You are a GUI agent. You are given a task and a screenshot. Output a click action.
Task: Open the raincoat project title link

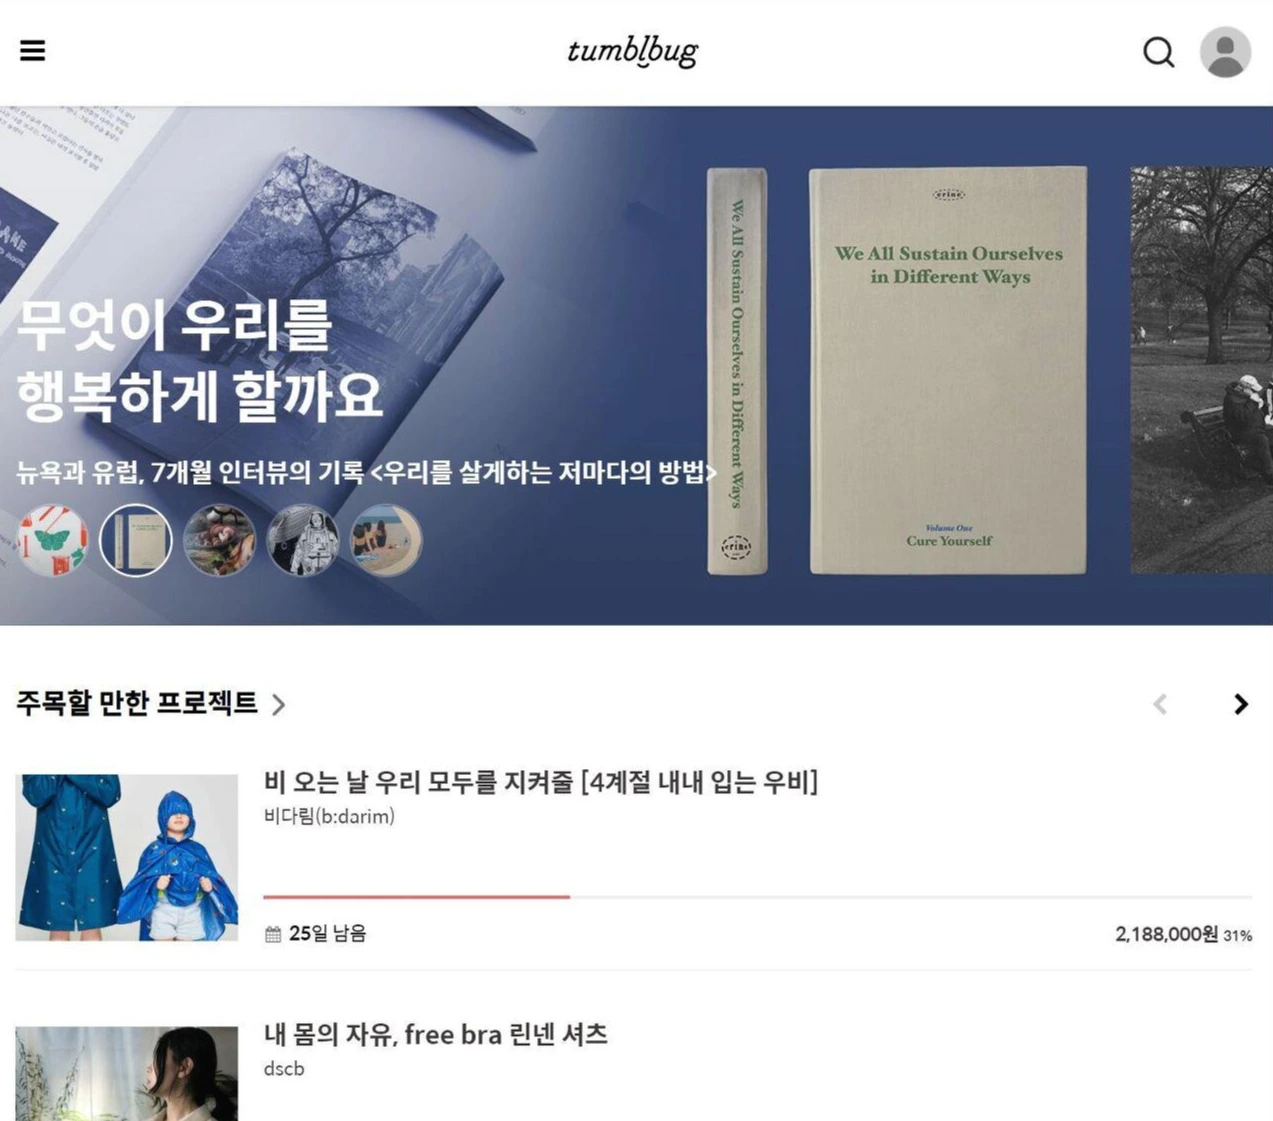point(541,782)
